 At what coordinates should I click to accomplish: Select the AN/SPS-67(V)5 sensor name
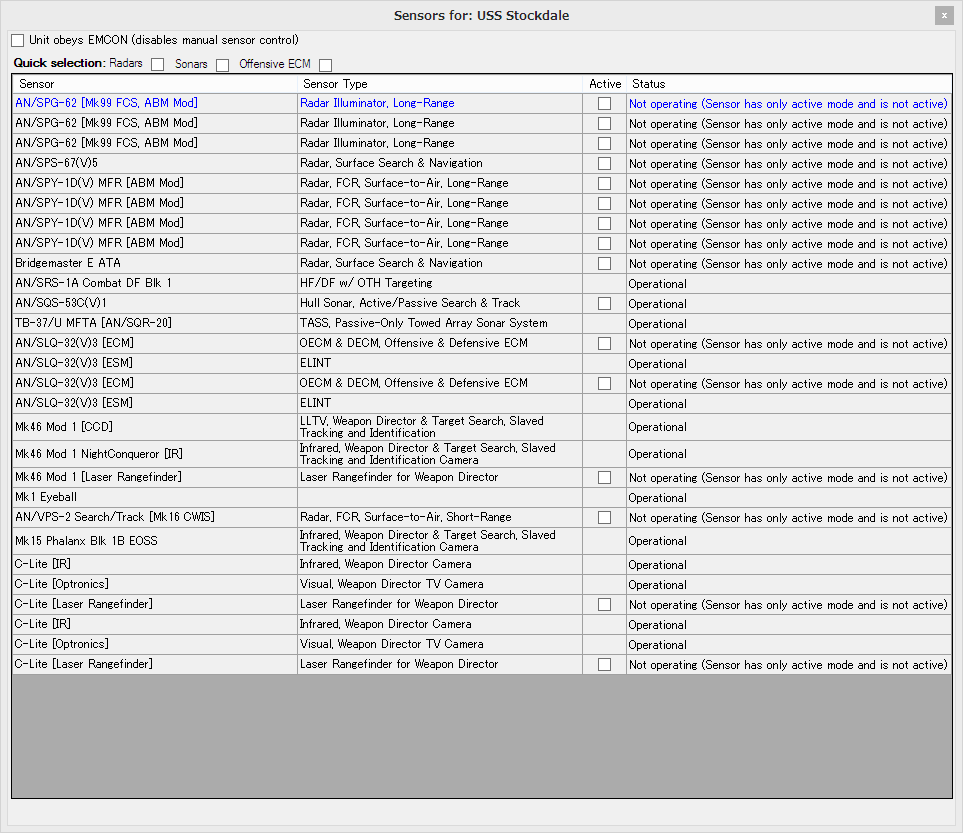pos(57,163)
